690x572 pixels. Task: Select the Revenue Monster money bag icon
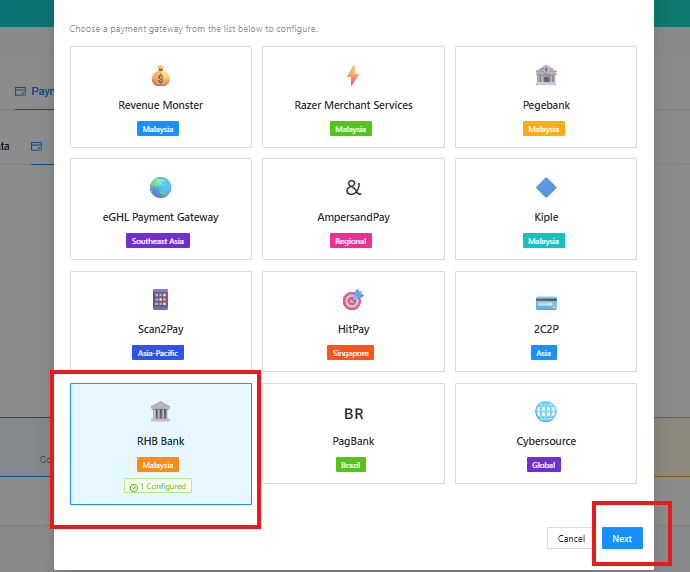tap(161, 76)
